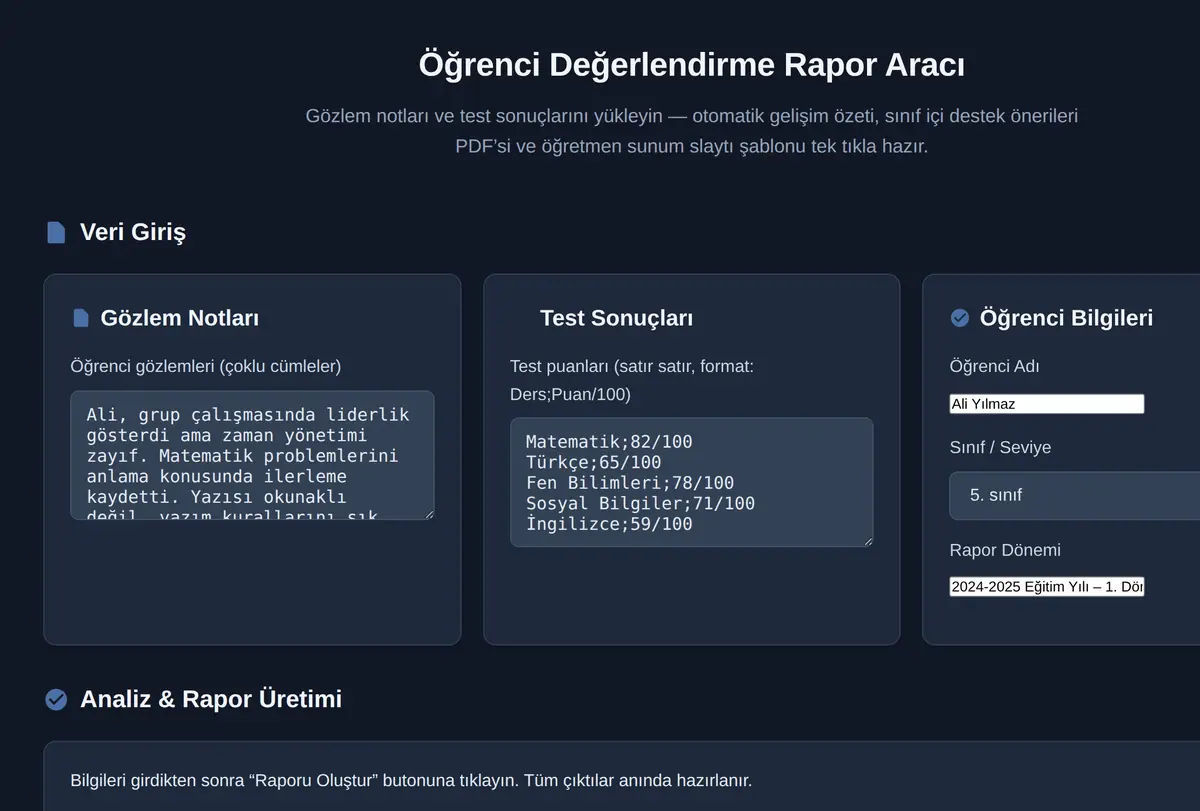Click the Sosyal Bilgiler;71/100 line
The height and width of the screenshot is (811, 1200).
[640, 503]
